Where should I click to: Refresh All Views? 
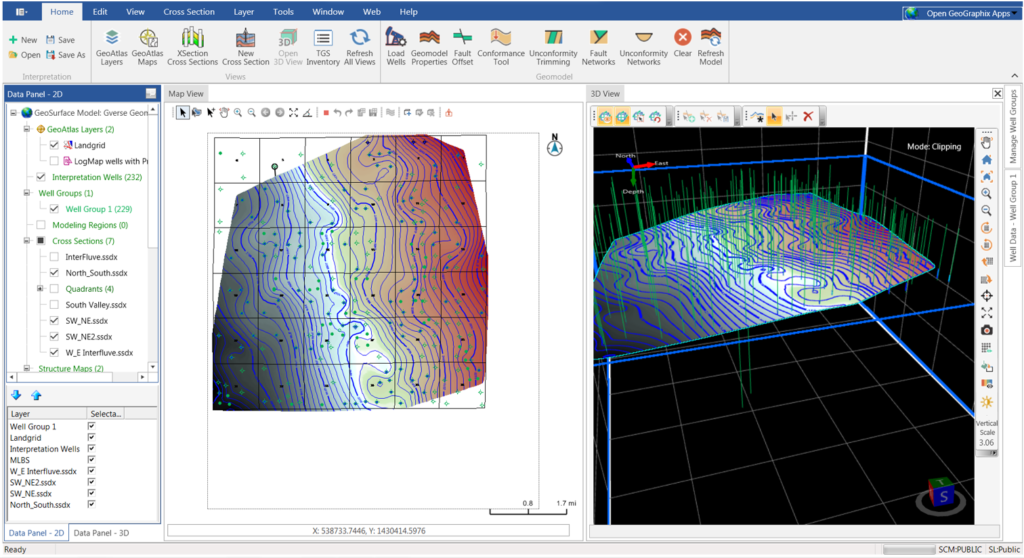[x=359, y=47]
